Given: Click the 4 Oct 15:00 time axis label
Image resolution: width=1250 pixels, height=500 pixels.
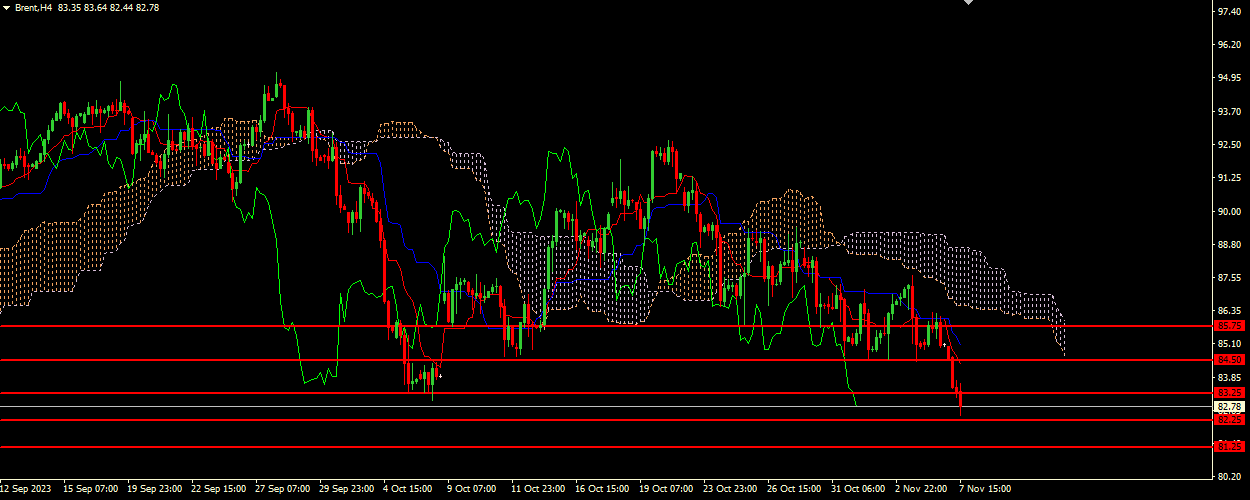Looking at the screenshot, I should click(407, 490).
